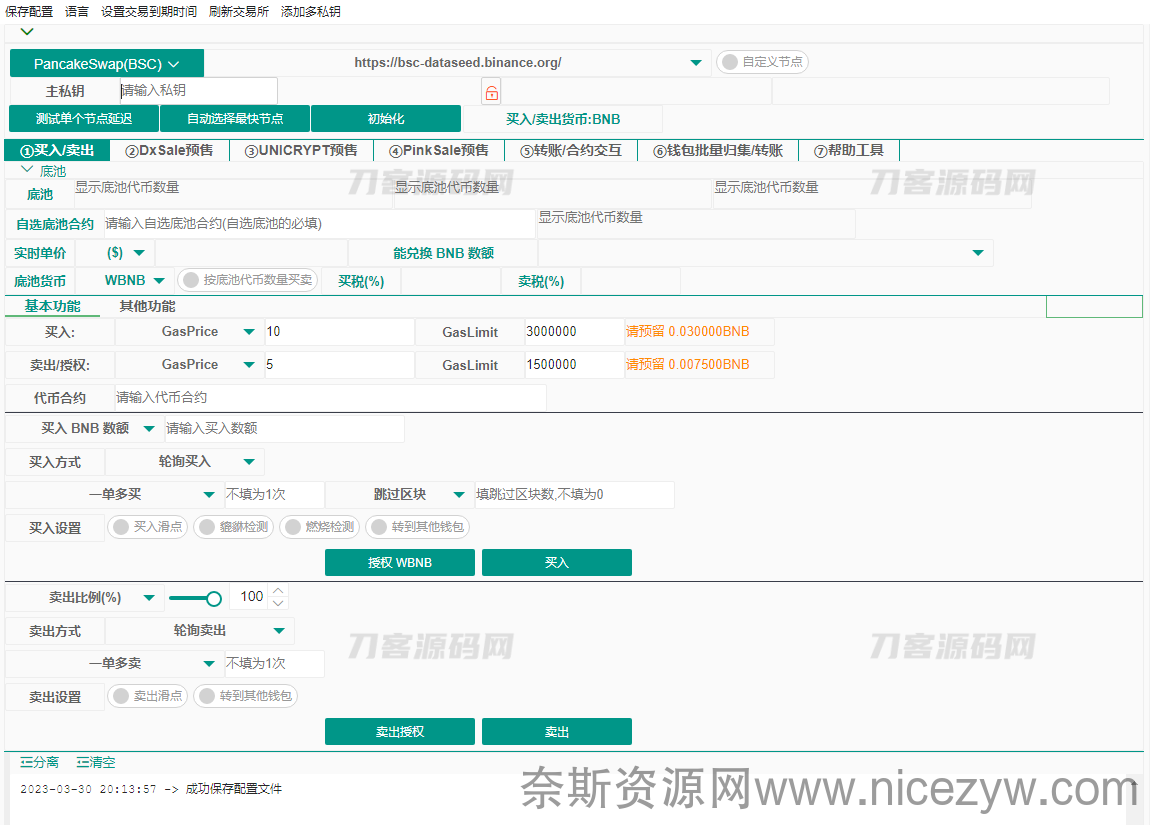The height and width of the screenshot is (825, 1150).
Task: Click the 请输入买入数额 input field
Action: click(x=284, y=428)
